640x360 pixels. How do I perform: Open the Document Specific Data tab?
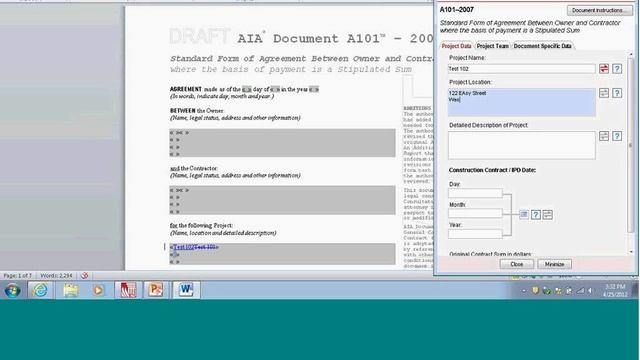click(542, 46)
